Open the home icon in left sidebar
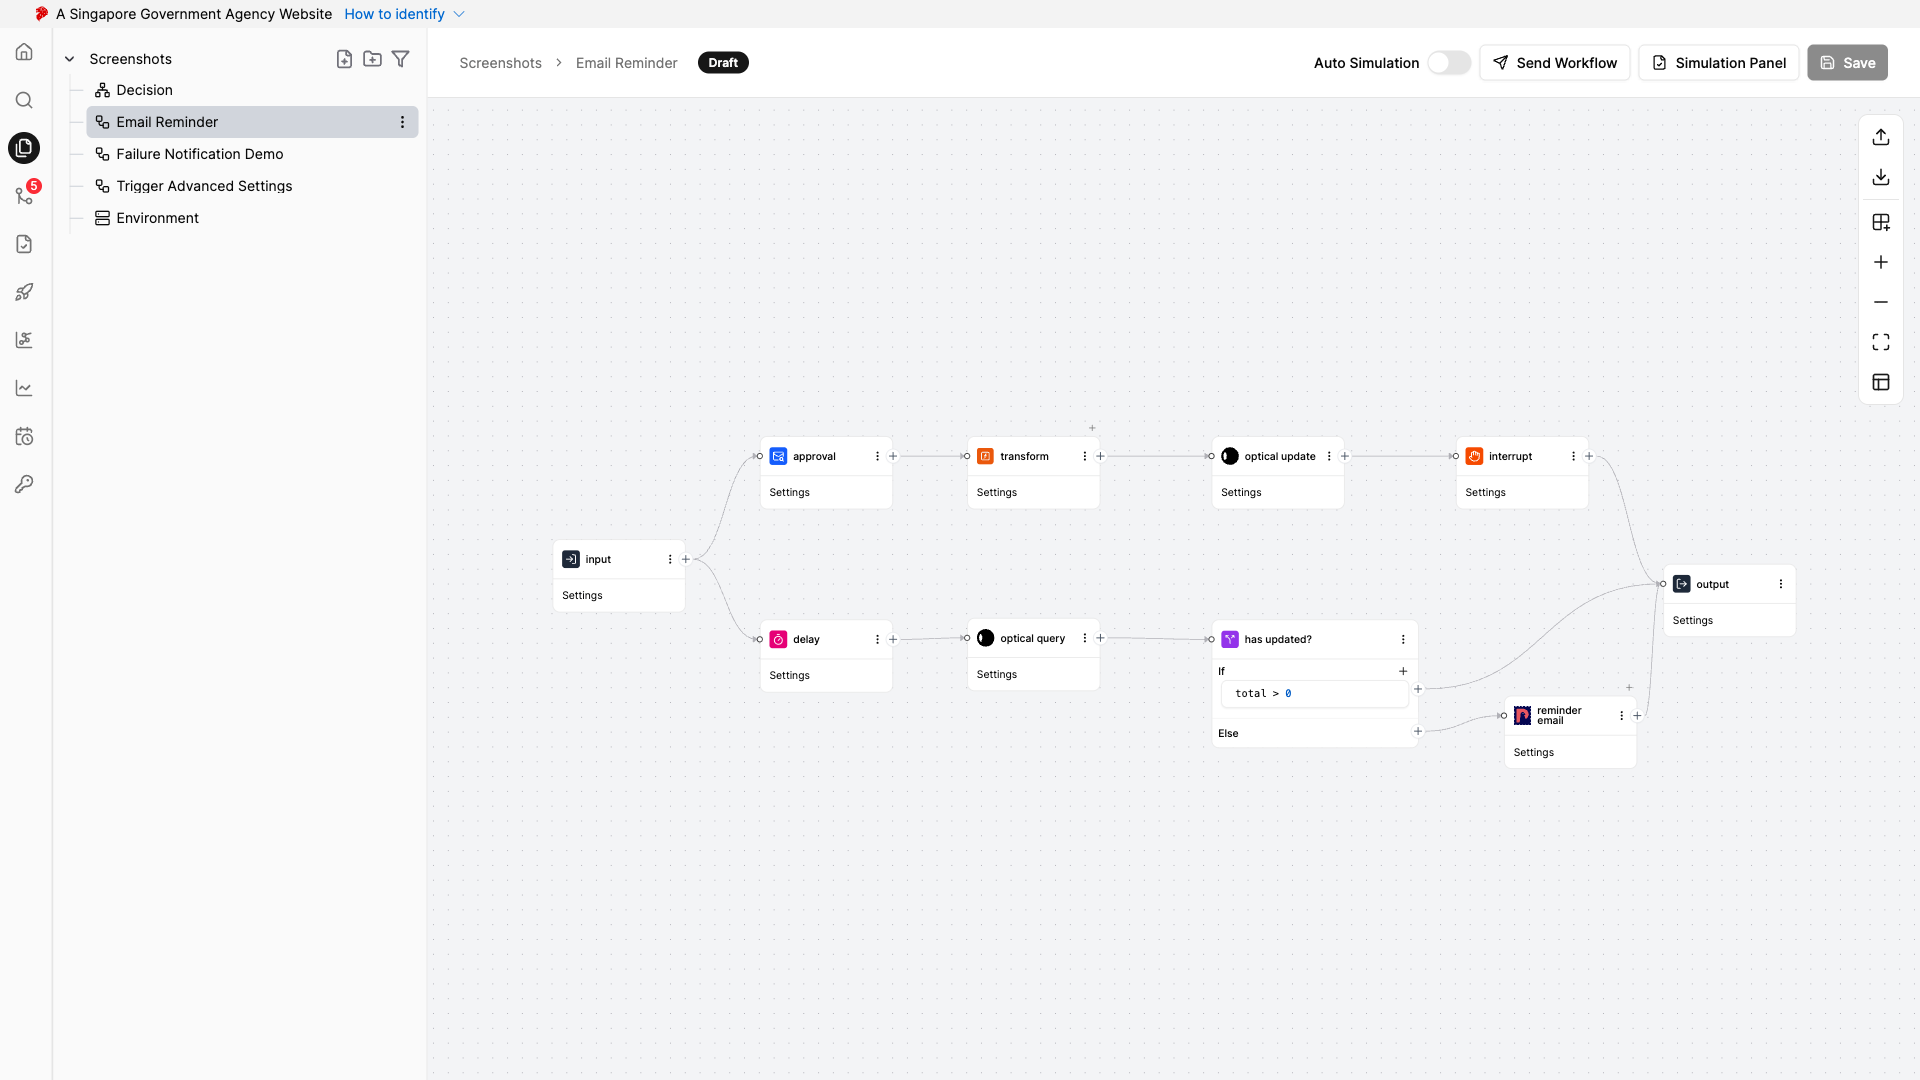The image size is (1920, 1080). (24, 52)
